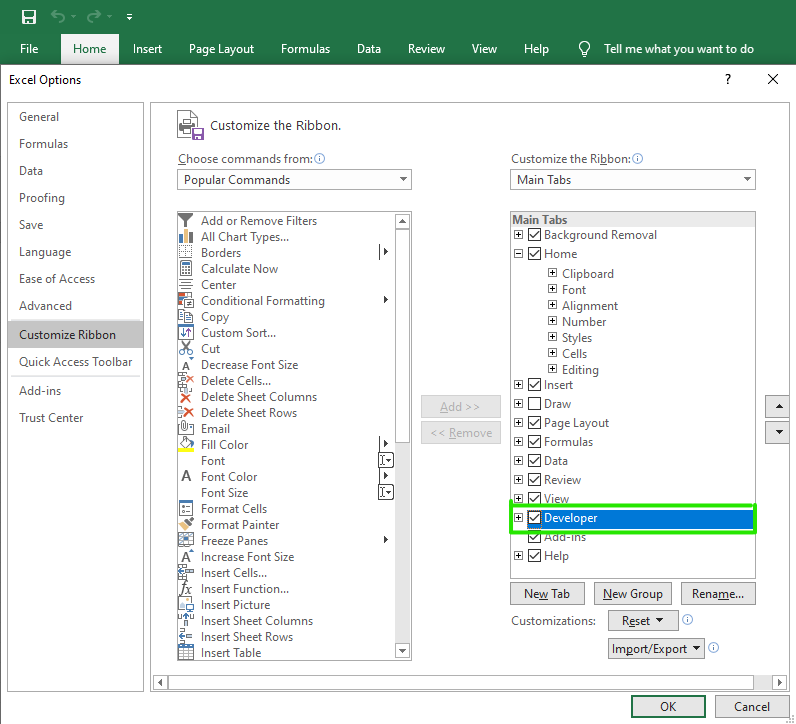The image size is (796, 724).
Task: Click the Move Up arrow button
Action: [777, 407]
